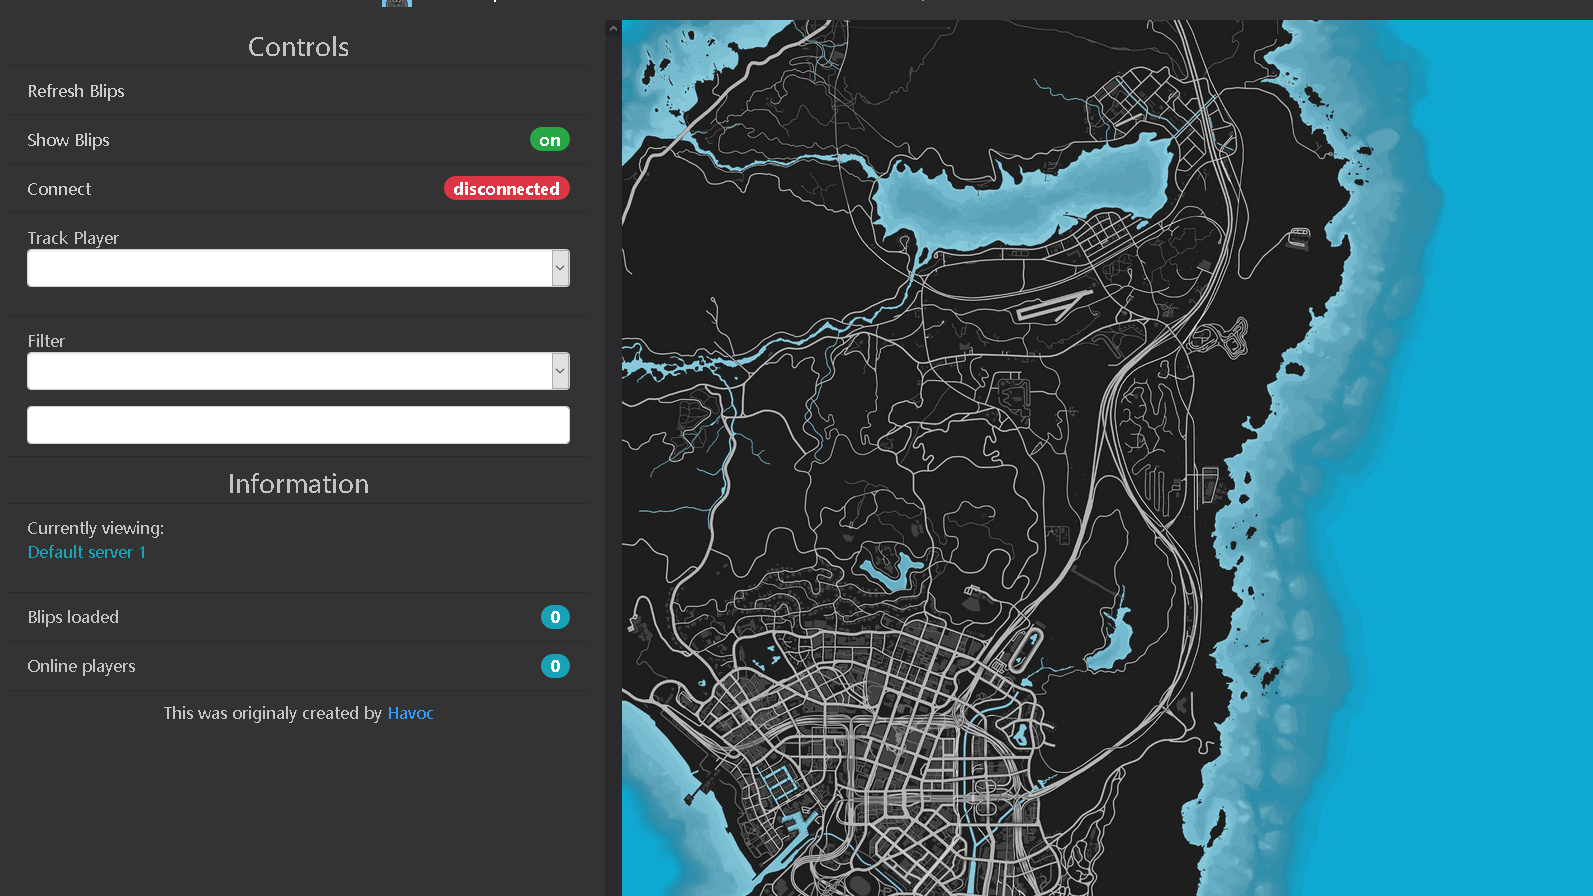The image size is (1593, 896).
Task: Open the Track Player dropdown
Action: click(298, 268)
